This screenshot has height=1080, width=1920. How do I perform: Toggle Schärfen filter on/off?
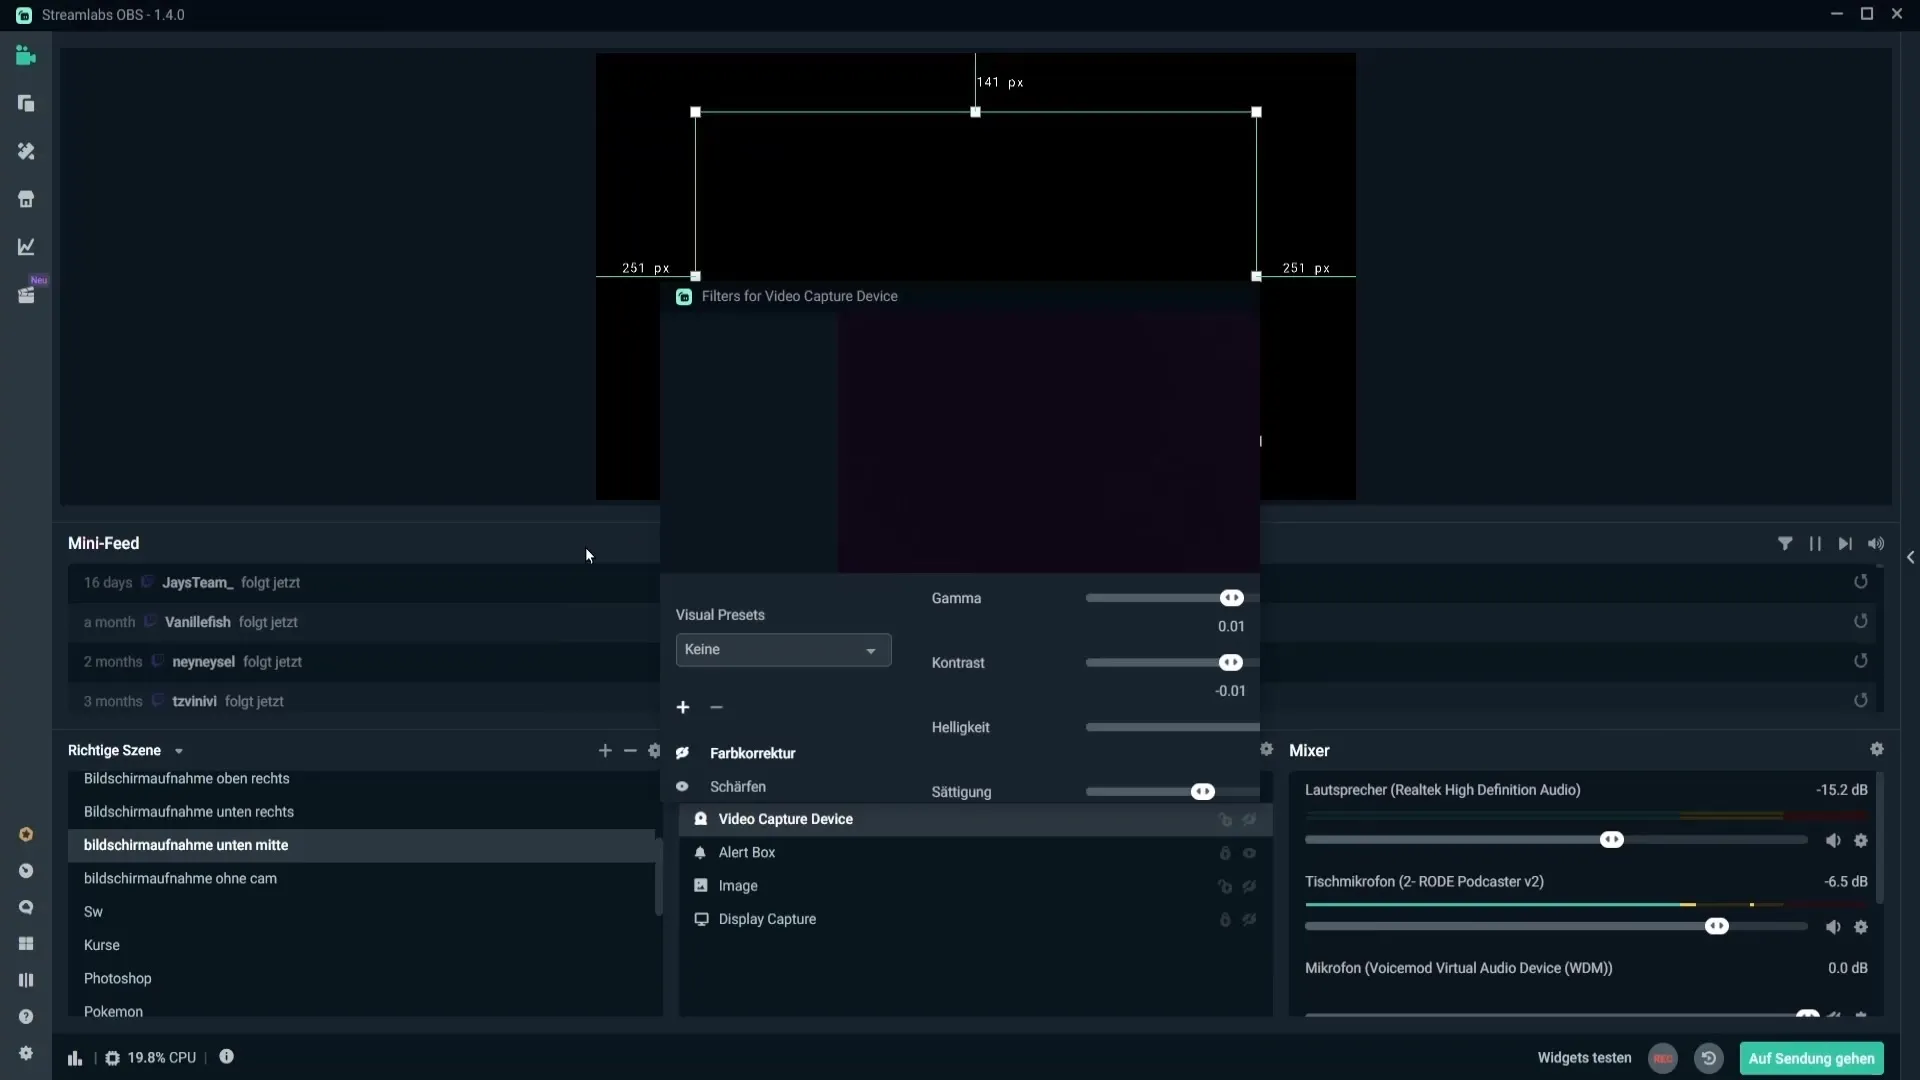(683, 786)
